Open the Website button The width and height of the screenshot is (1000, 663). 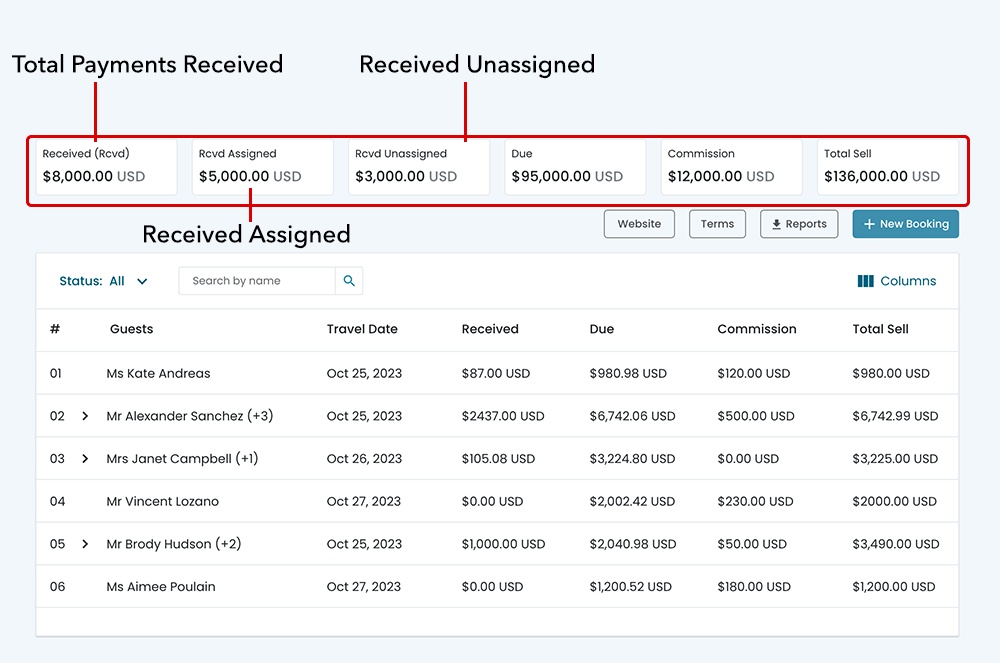[x=639, y=224]
